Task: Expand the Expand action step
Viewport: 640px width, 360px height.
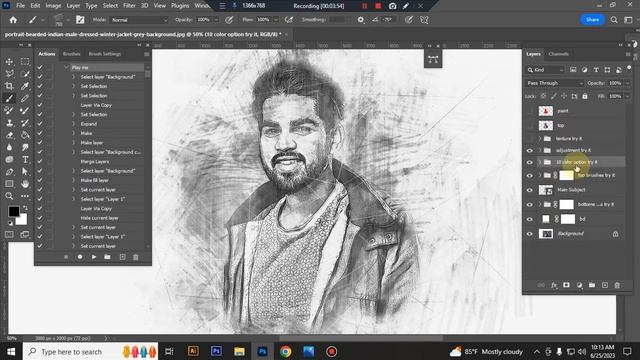Action: point(74,124)
